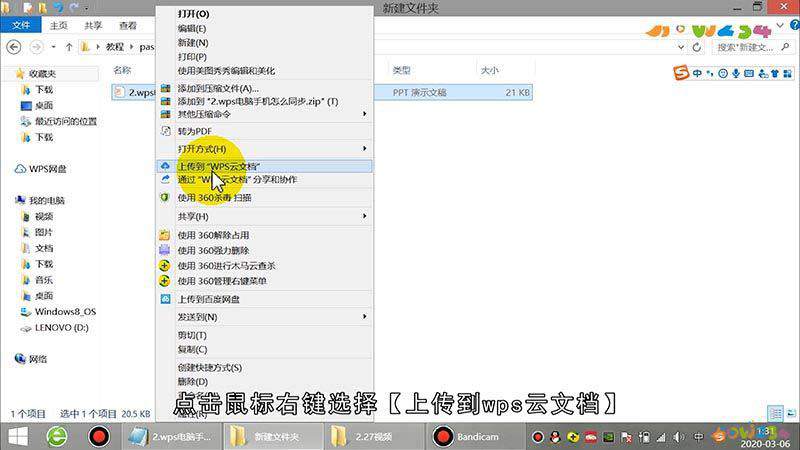Switch to 2.wps电脑手... taskbar window
The width and height of the screenshot is (800, 450).
[x=171, y=437]
